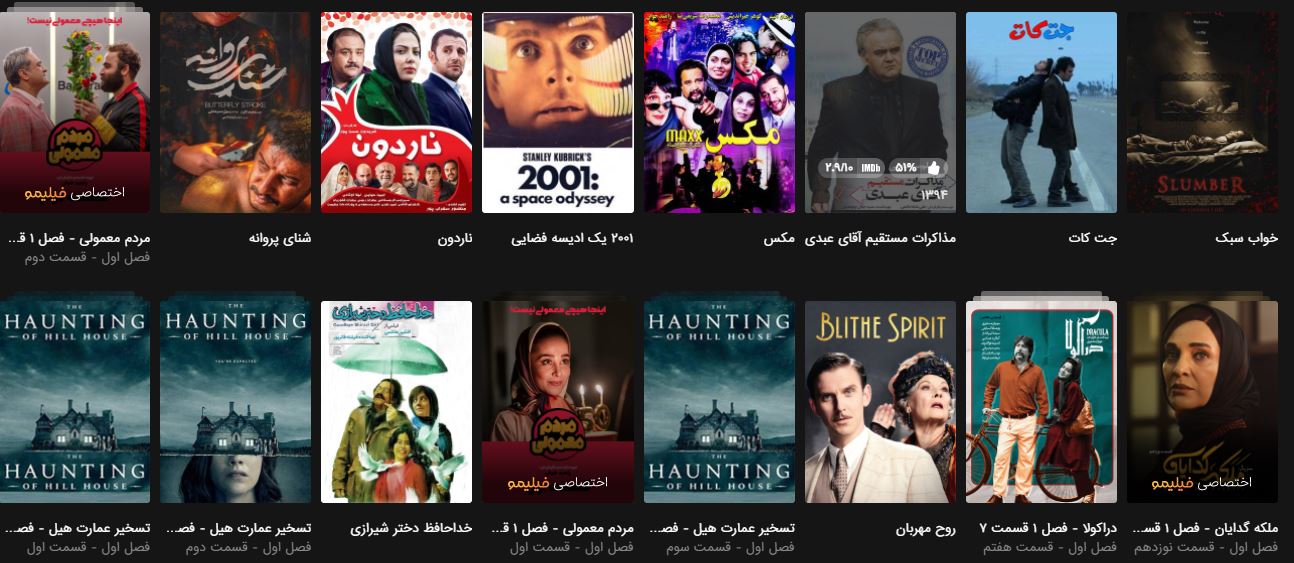
Task: Select the مکس (Maxx) movie poster
Action: click(x=719, y=112)
